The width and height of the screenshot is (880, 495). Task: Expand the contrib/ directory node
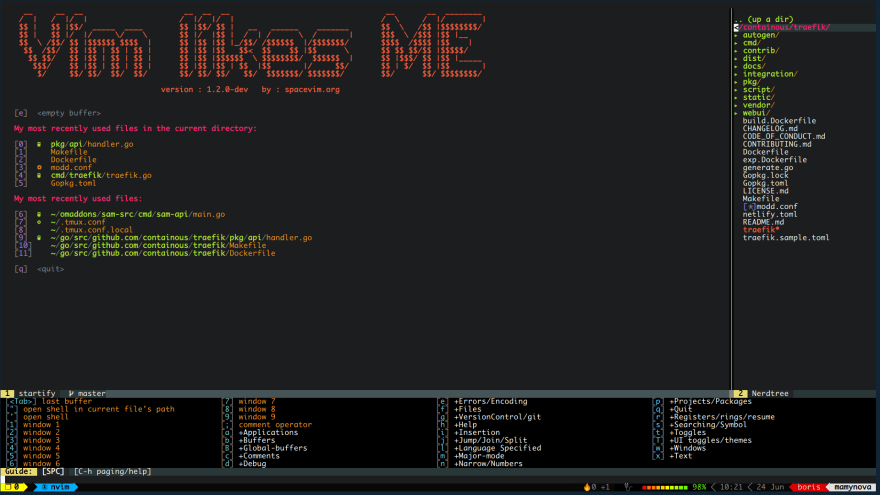tap(736, 51)
